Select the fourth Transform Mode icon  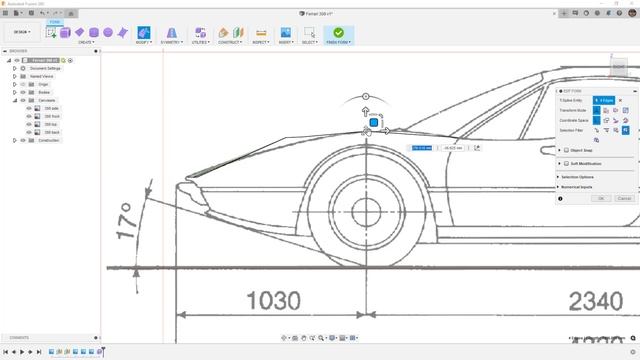(x=625, y=110)
